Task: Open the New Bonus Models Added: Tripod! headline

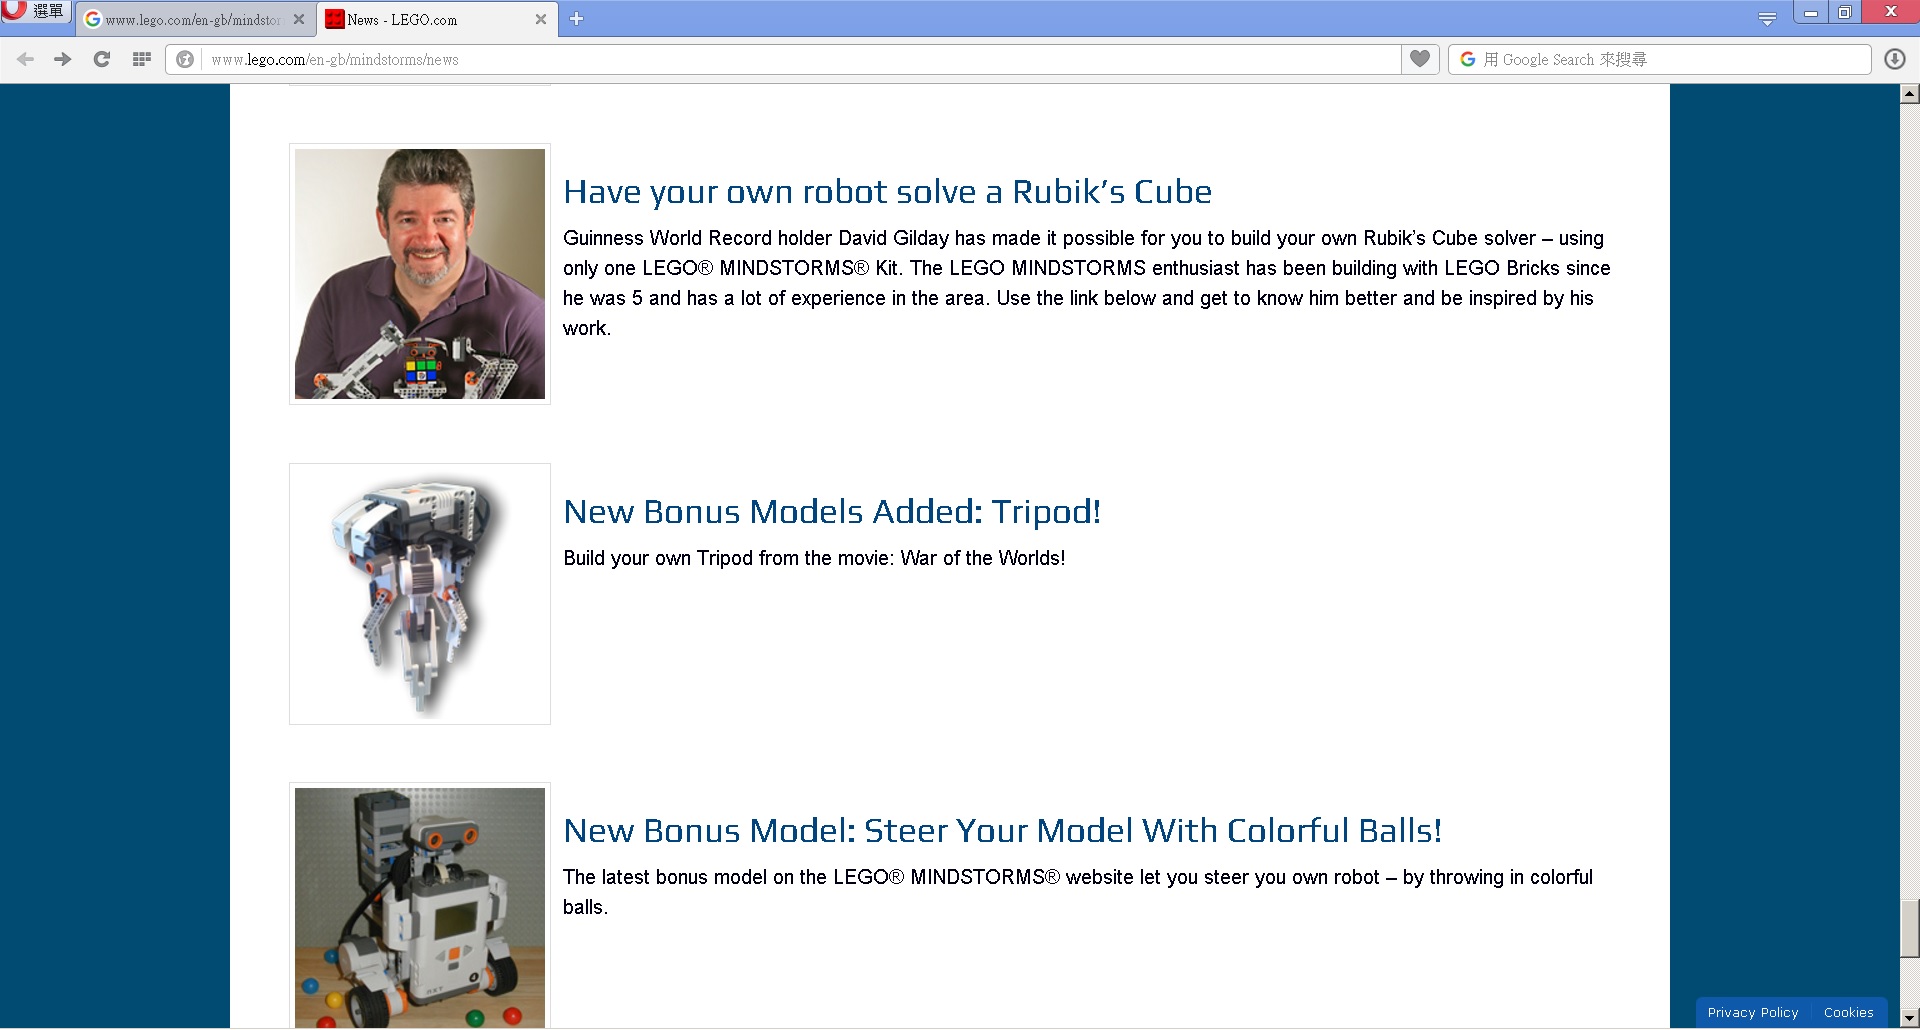Action: pos(832,511)
